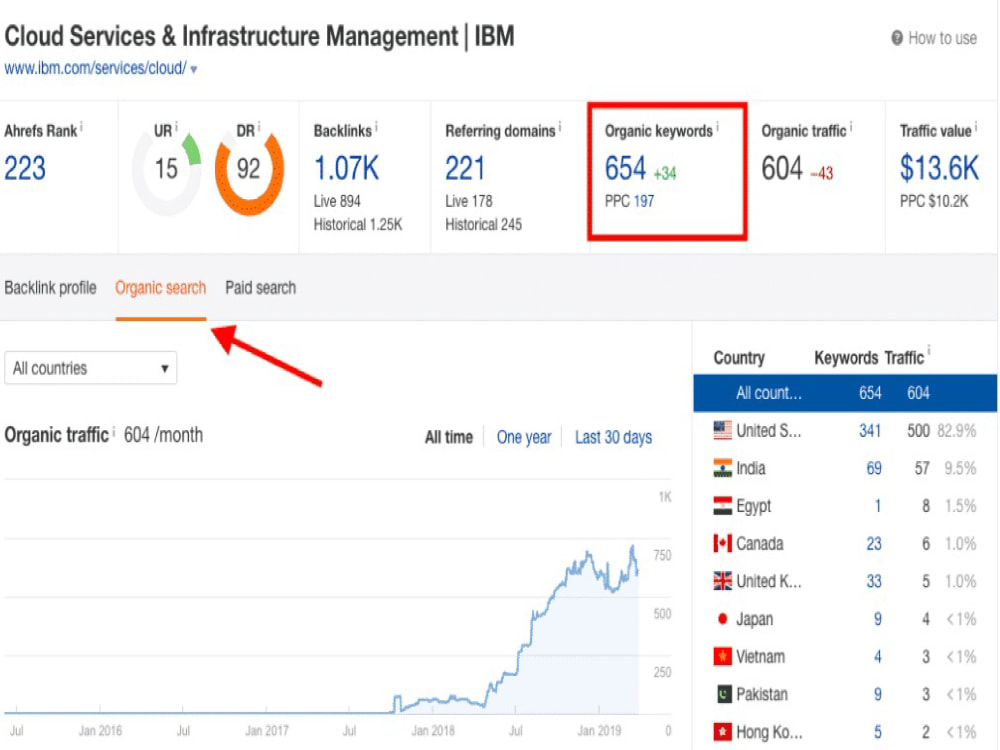
Task: Click United Kingdom keywords count 33
Action: tap(874, 582)
